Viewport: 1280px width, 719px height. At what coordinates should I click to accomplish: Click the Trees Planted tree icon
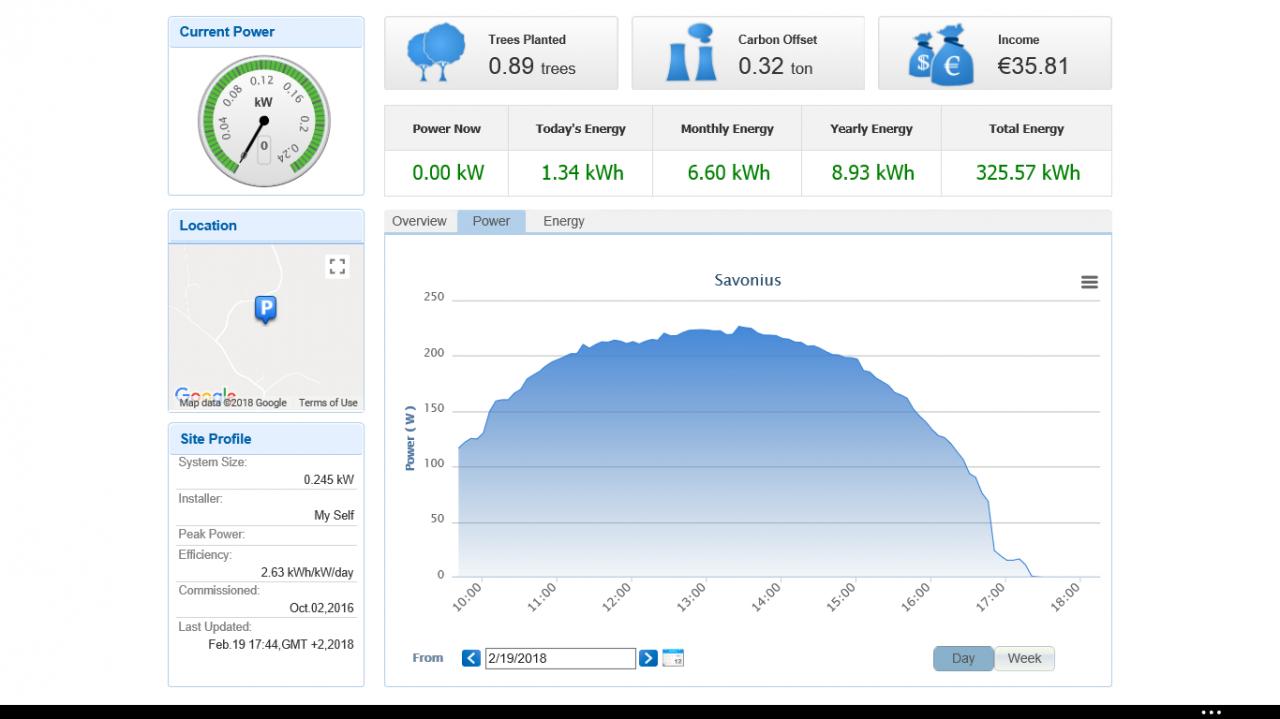point(435,53)
